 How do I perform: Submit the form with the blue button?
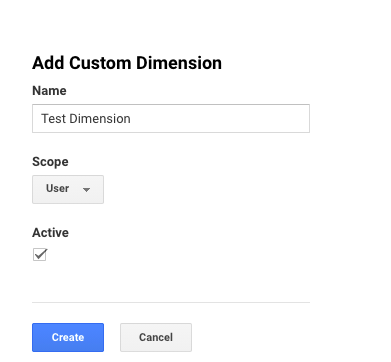68,337
